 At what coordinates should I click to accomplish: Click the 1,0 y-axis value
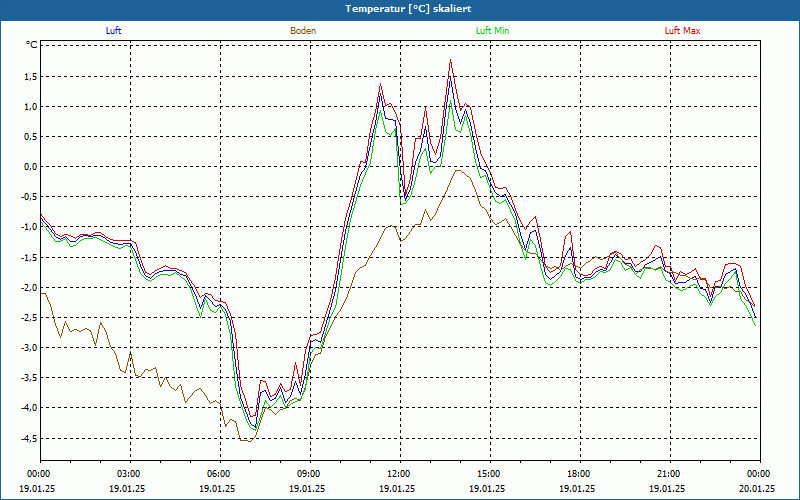coord(31,107)
